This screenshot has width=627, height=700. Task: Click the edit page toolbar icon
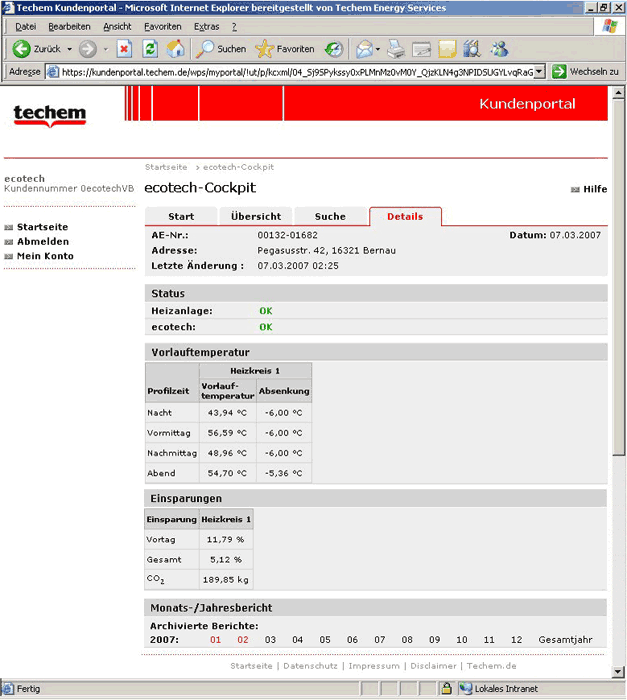coord(422,49)
